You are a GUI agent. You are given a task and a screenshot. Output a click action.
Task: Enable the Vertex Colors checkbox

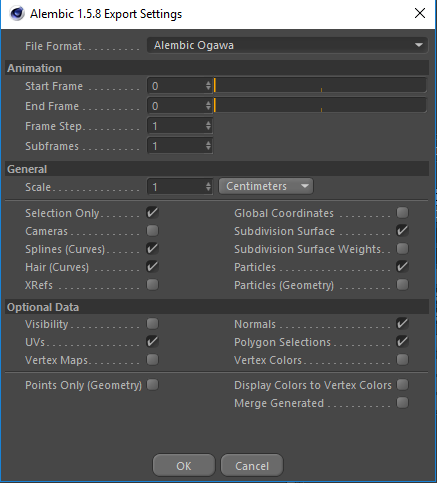pos(402,360)
